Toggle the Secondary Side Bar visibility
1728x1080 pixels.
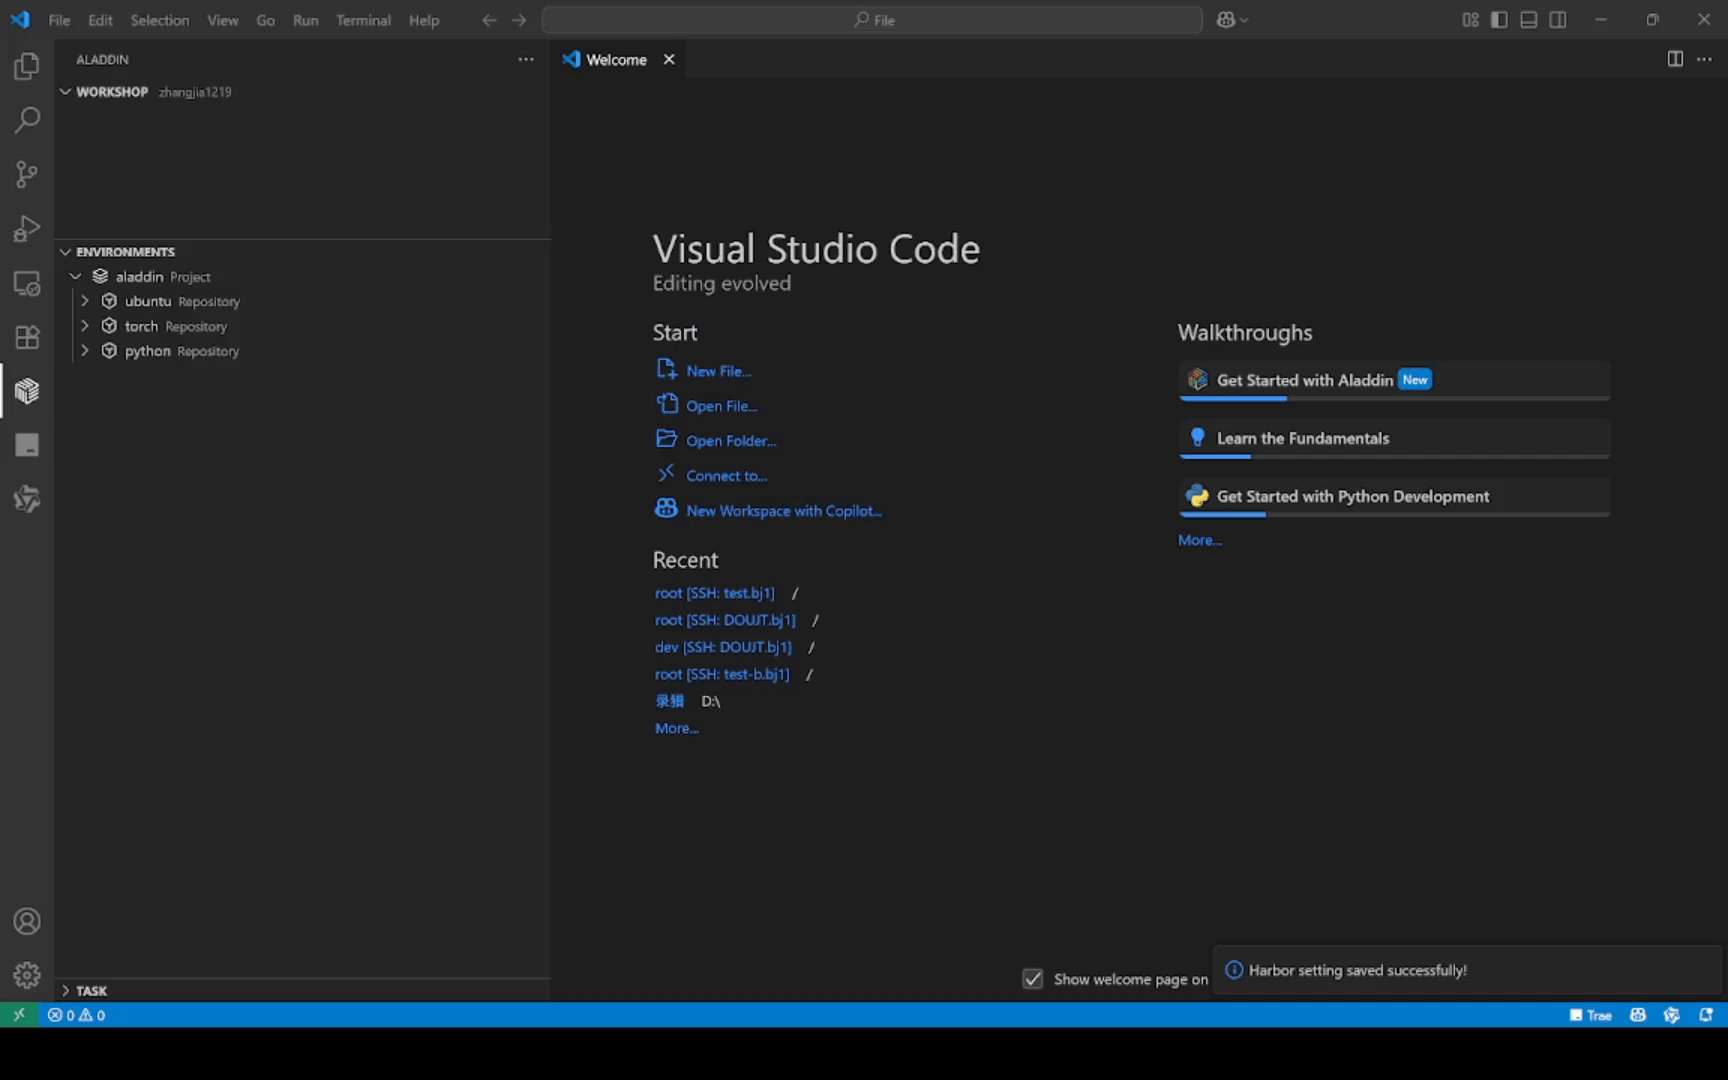1558,20
